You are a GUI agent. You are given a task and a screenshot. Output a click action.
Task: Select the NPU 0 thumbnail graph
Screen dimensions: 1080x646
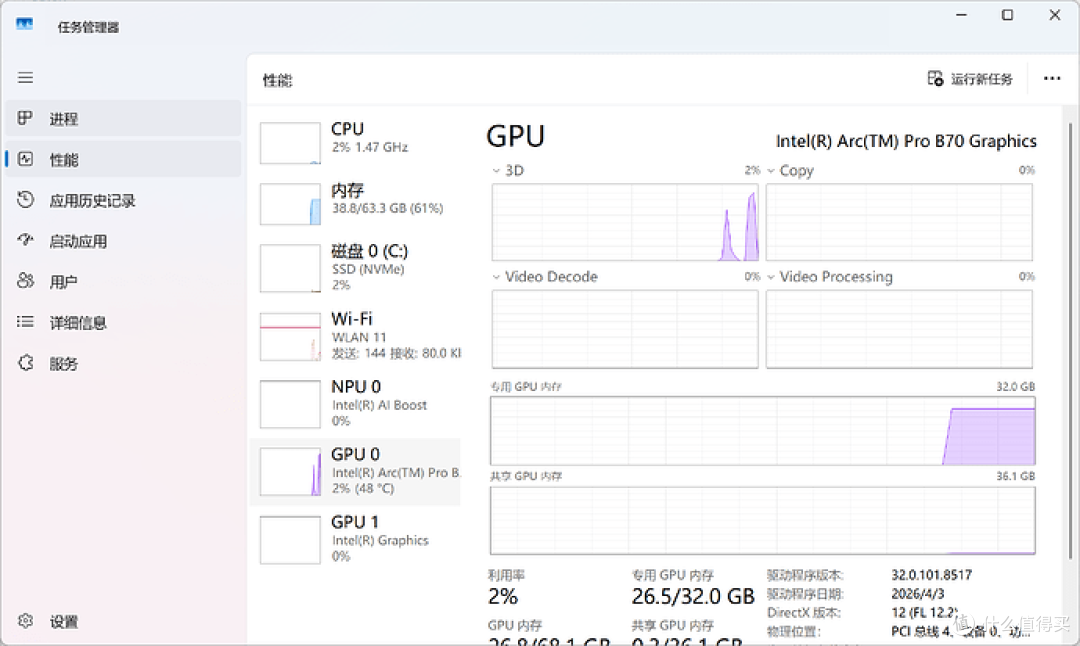coord(290,404)
